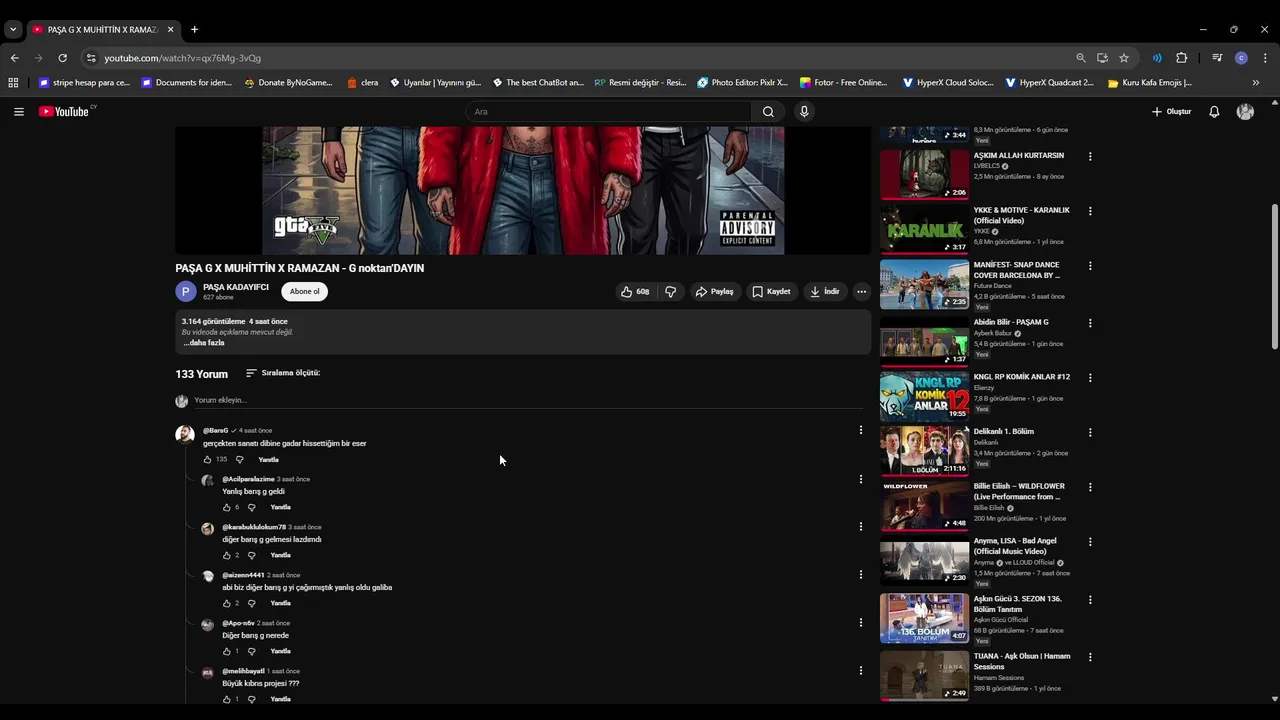The image size is (1280, 720).
Task: Open options for AŞKIM ALLAH KURTARSIN video
Action: (1090, 157)
